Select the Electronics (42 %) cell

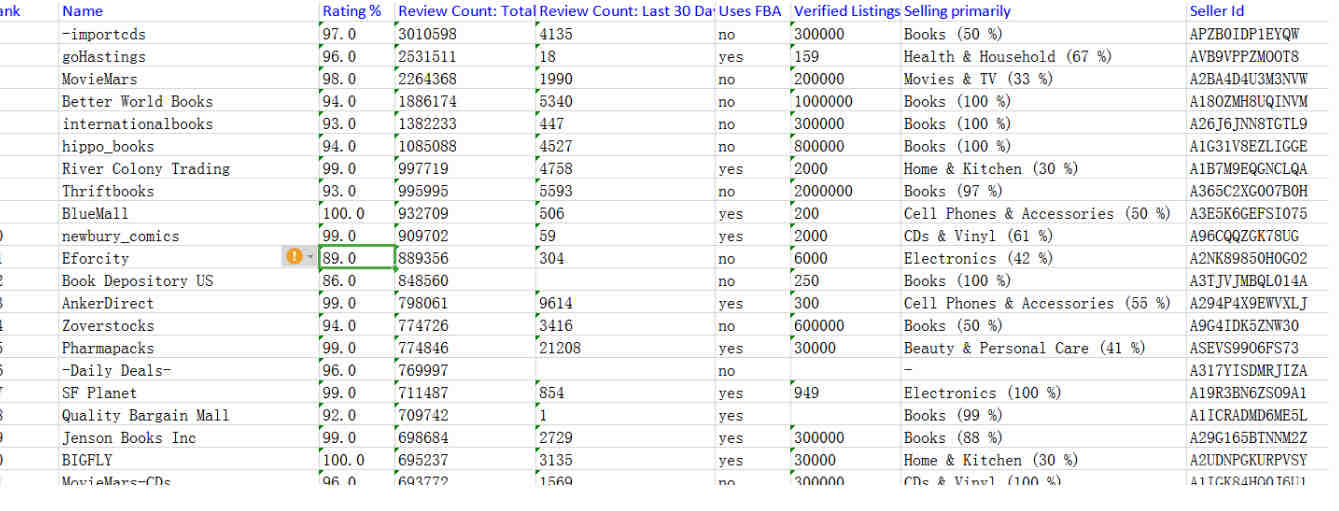978,258
